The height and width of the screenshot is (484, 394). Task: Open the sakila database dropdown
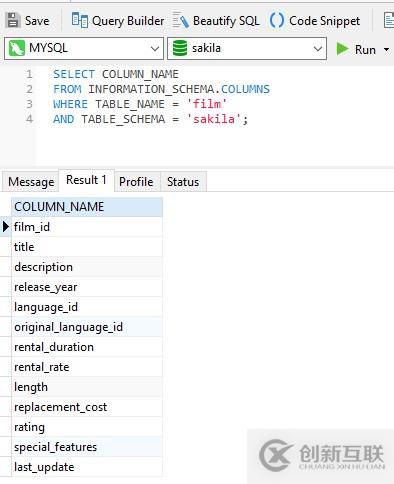pos(247,49)
